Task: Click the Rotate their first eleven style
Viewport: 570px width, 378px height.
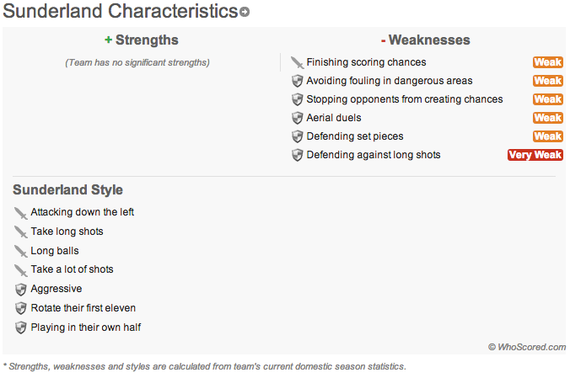Action: pos(83,308)
